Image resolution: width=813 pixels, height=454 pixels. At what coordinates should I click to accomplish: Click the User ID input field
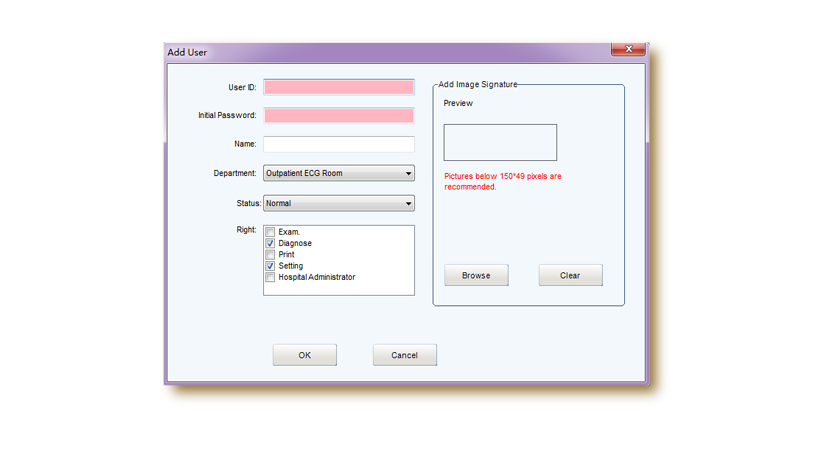[338, 88]
